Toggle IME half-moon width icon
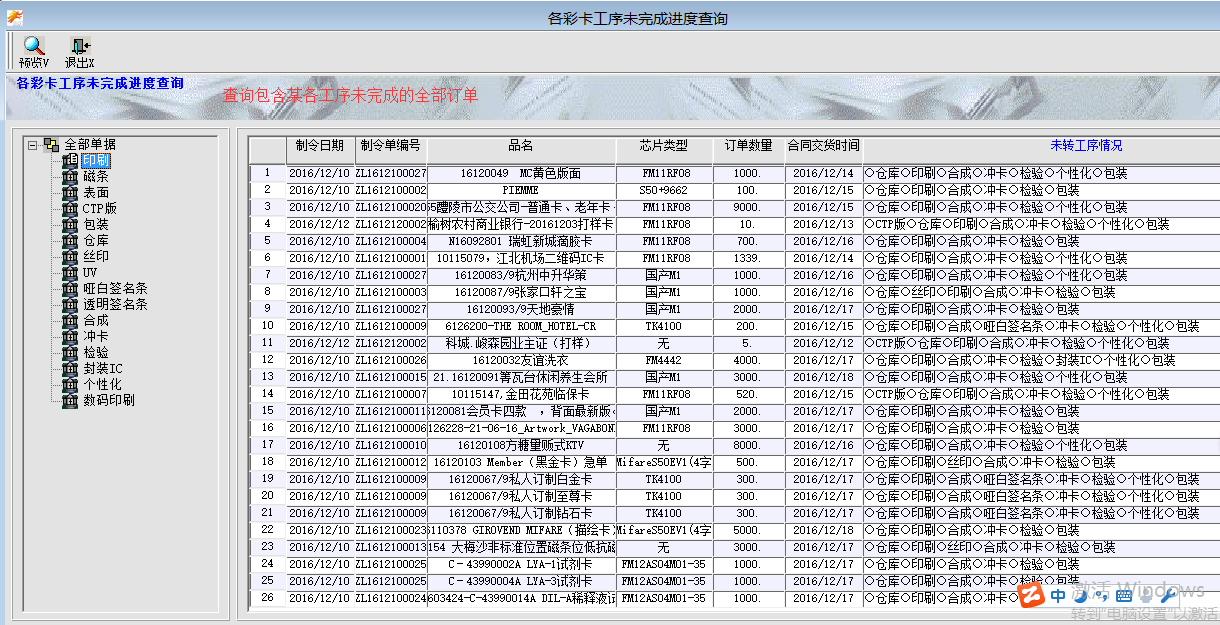This screenshot has width=1220, height=625. coord(1083,596)
